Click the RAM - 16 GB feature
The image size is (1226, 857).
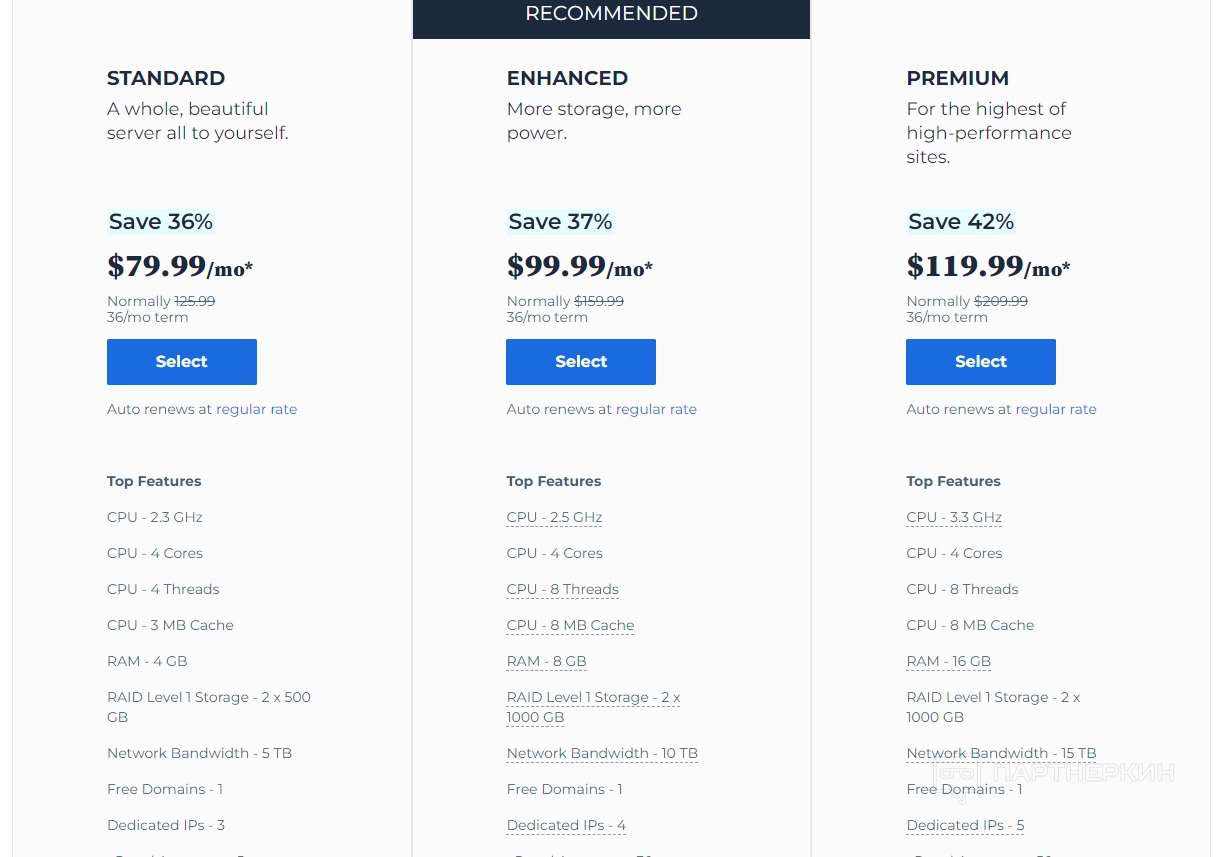tap(948, 661)
